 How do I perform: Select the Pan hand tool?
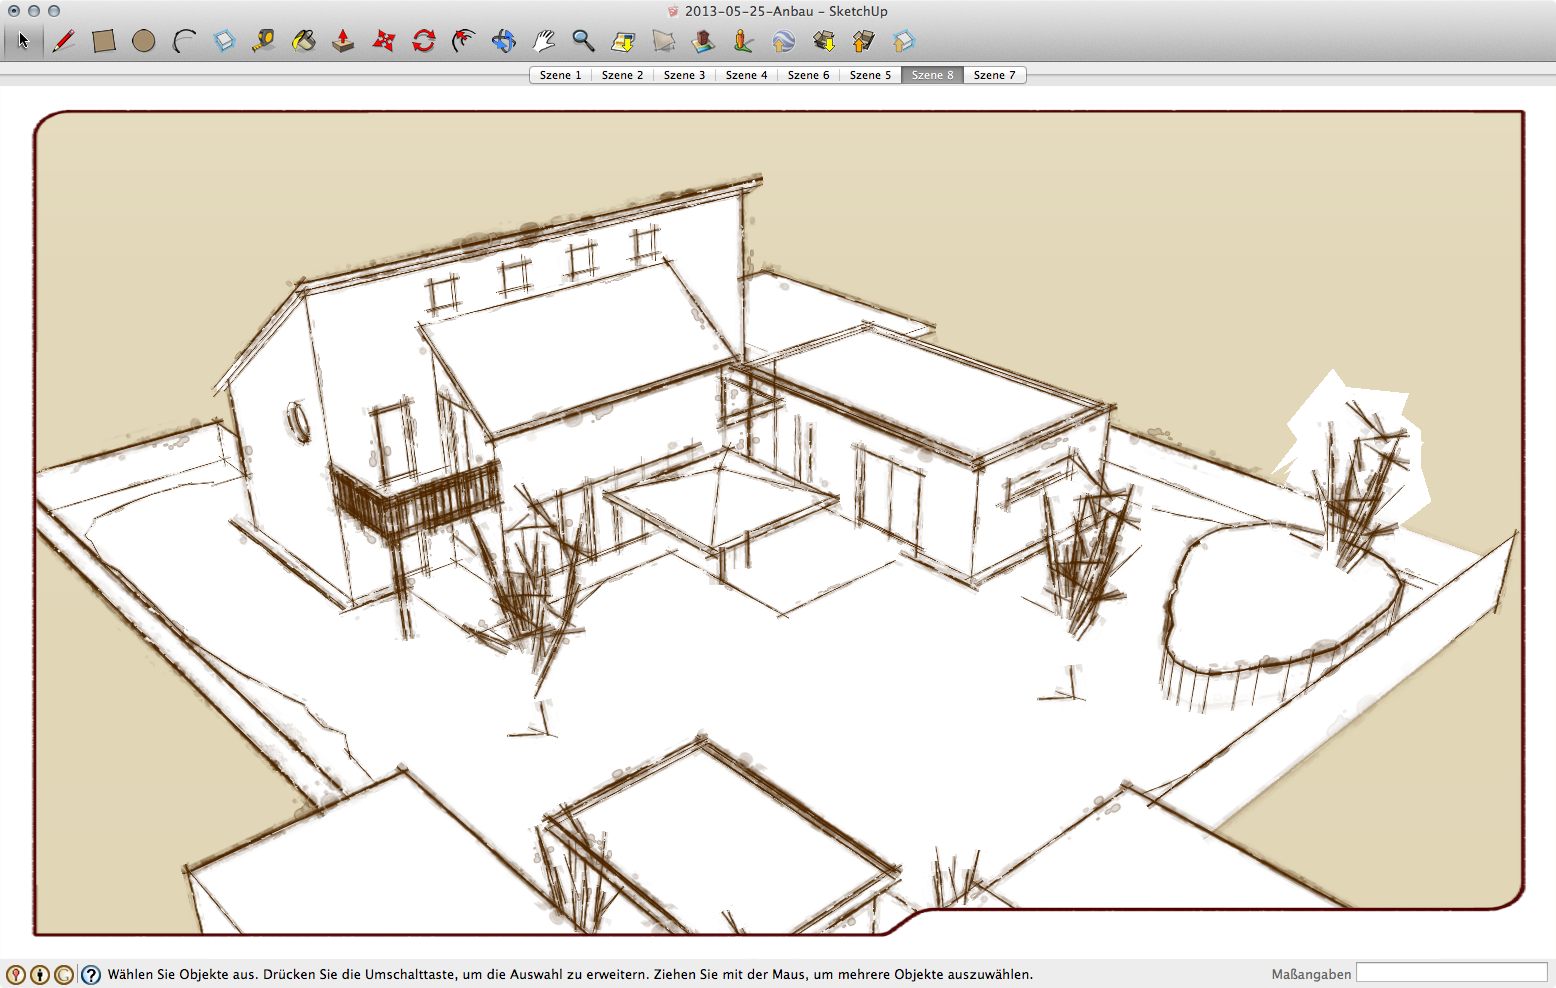click(544, 41)
